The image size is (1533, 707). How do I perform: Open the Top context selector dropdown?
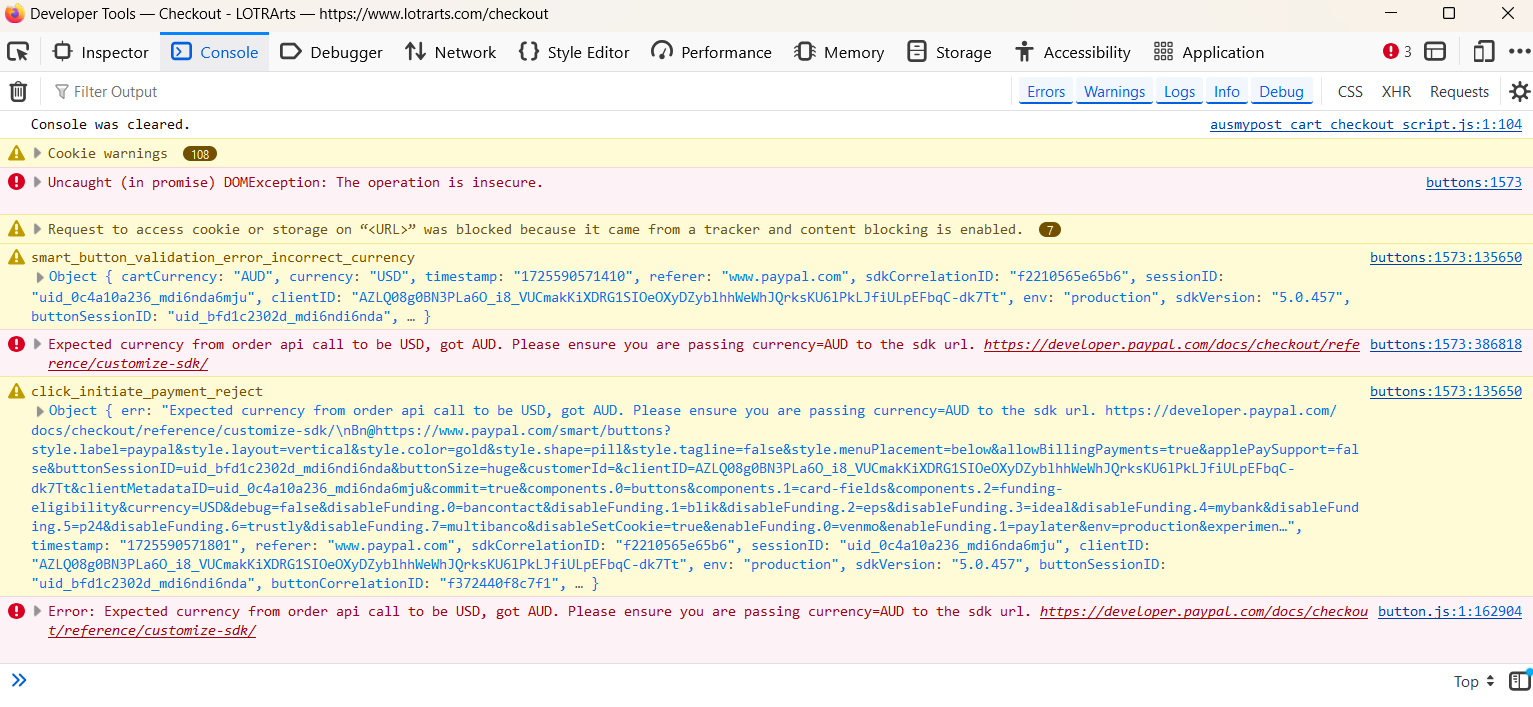click(1474, 681)
